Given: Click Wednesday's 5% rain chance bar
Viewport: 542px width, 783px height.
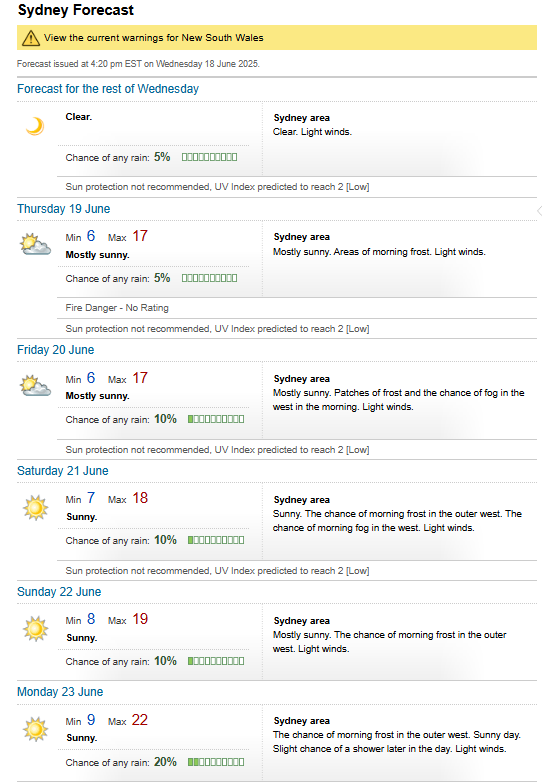Looking at the screenshot, I should click(209, 157).
